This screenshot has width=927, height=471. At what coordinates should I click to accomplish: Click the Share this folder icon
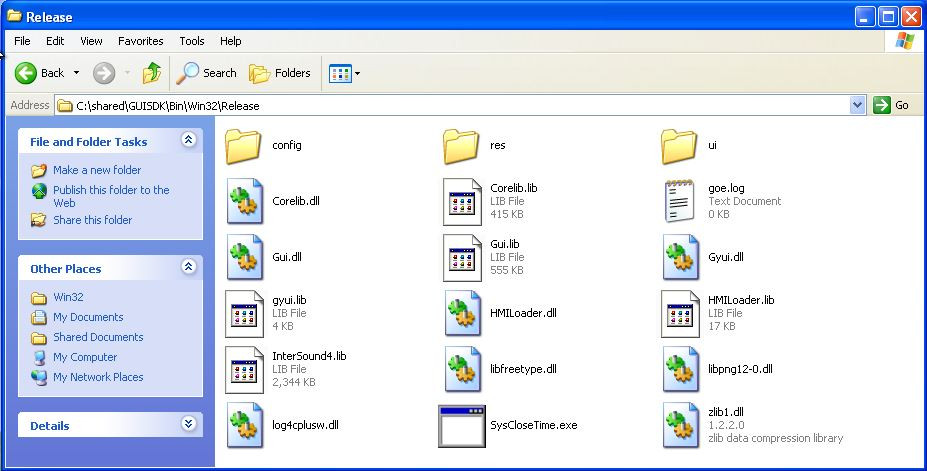pos(39,220)
